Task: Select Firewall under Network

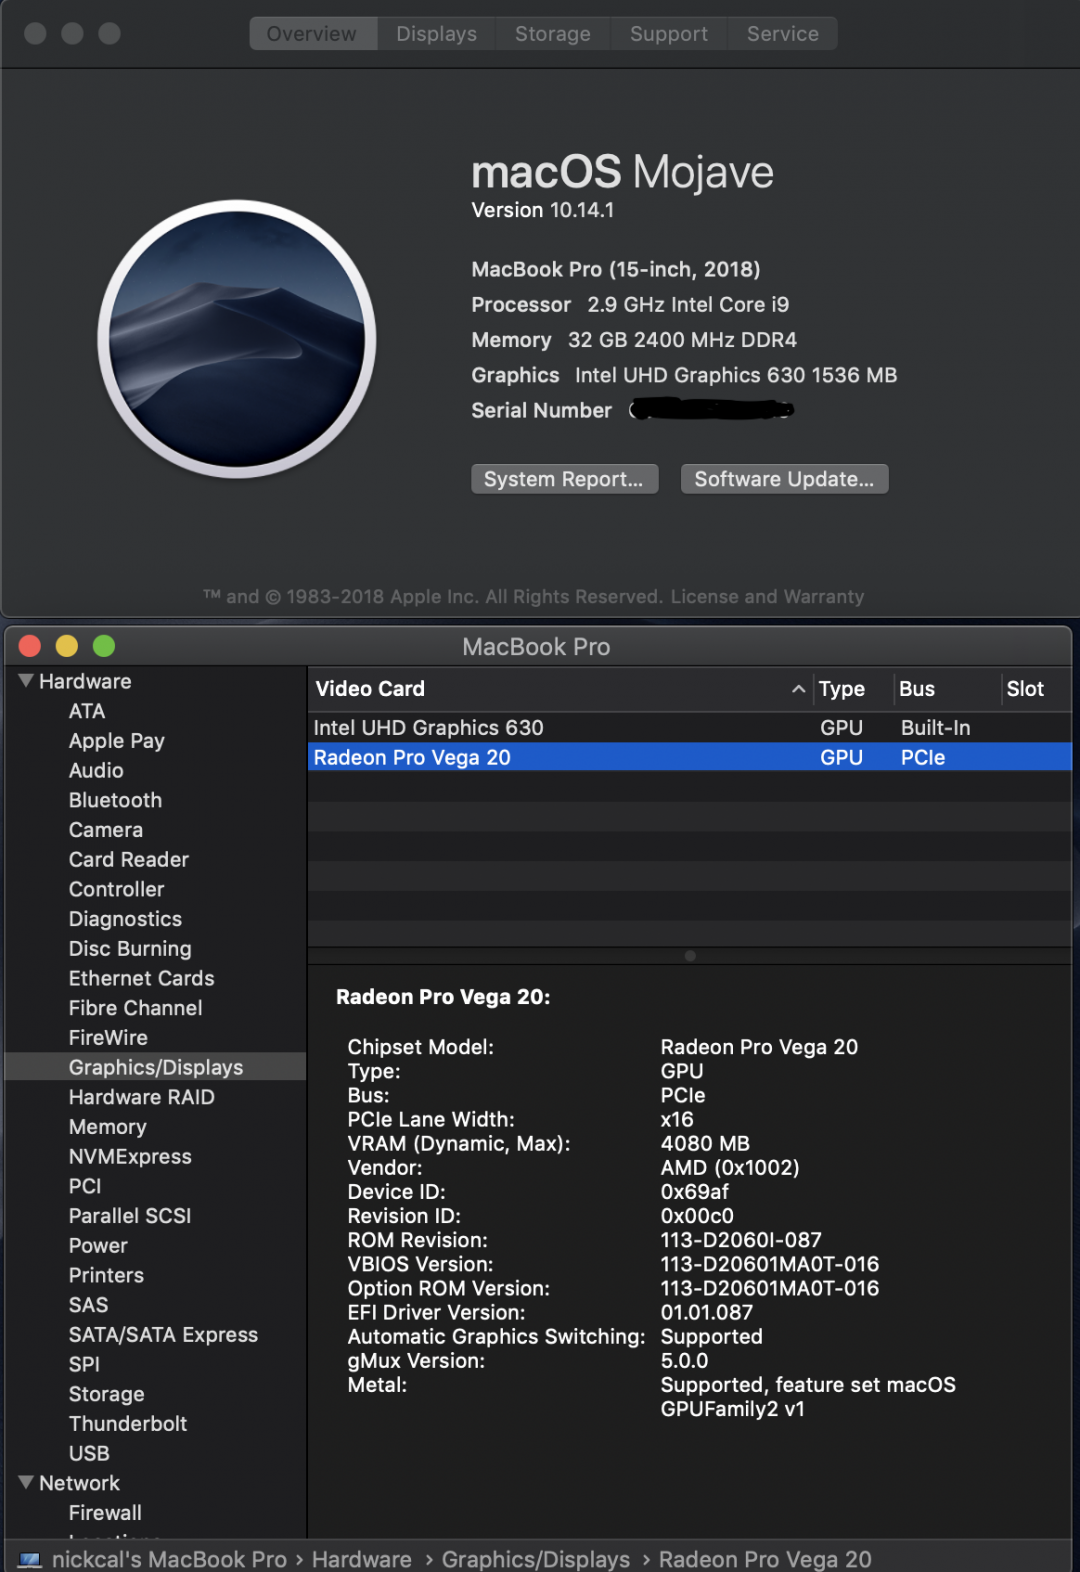Action: [x=105, y=1513]
